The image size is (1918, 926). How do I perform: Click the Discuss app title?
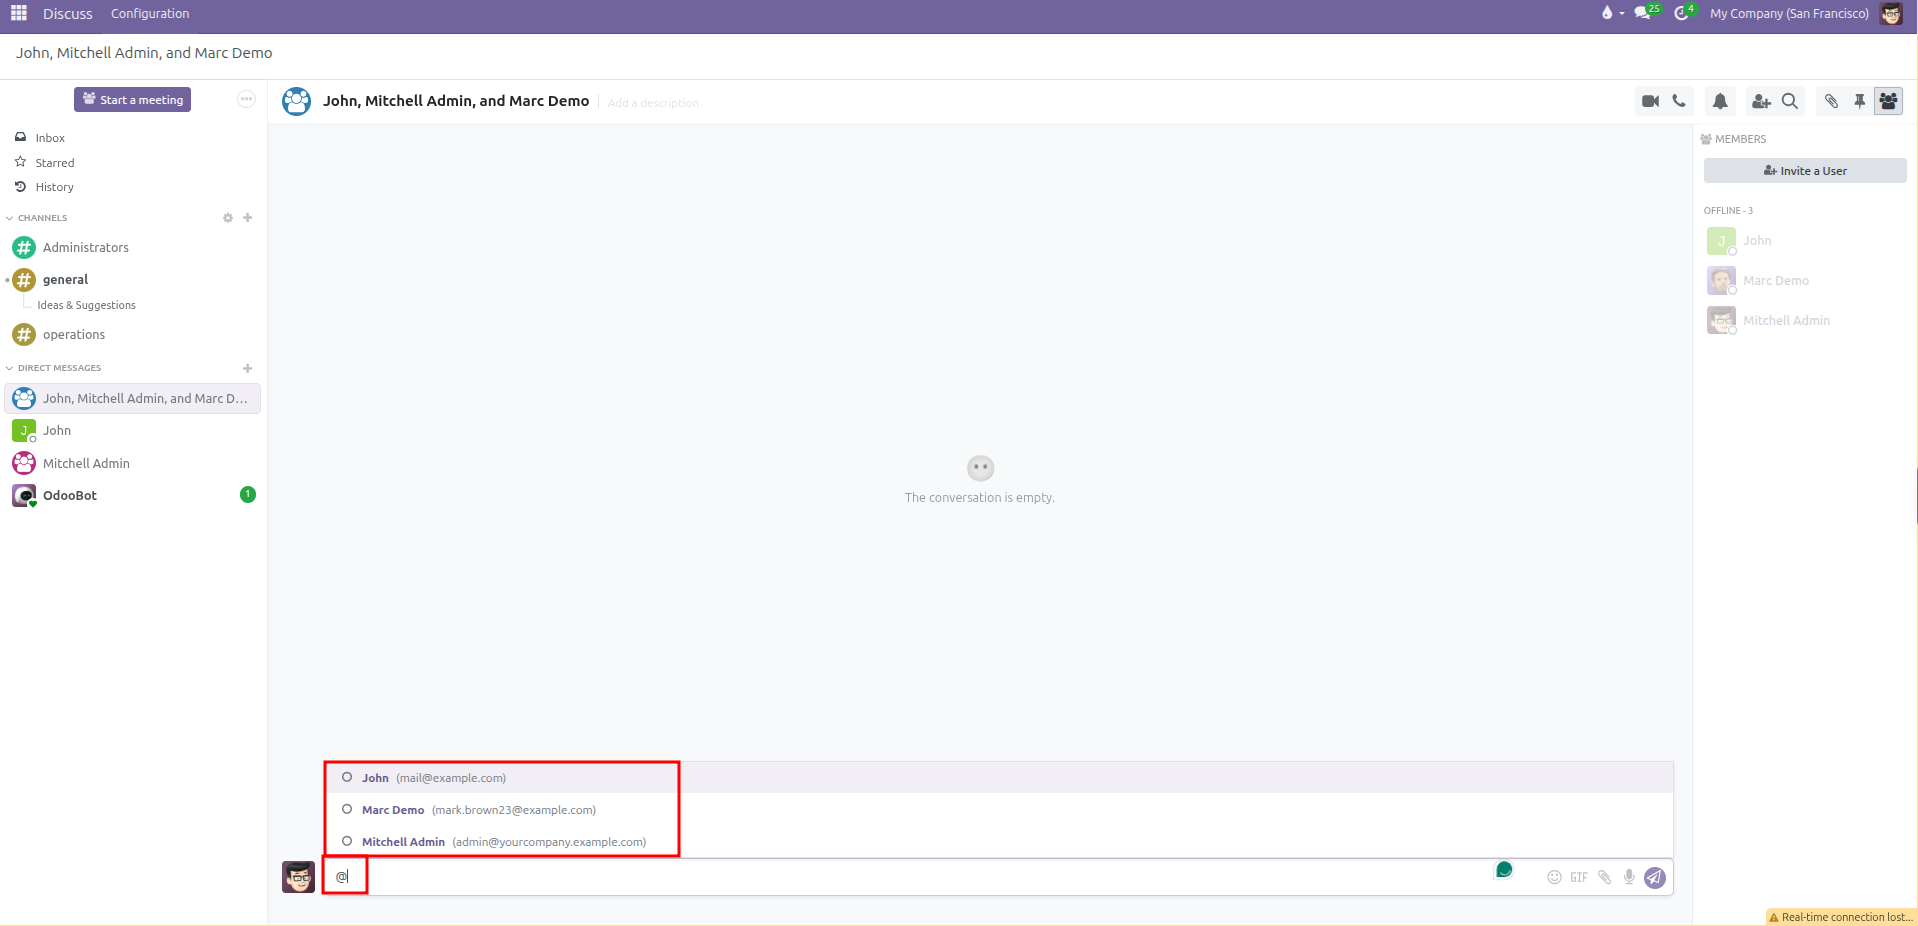point(67,13)
